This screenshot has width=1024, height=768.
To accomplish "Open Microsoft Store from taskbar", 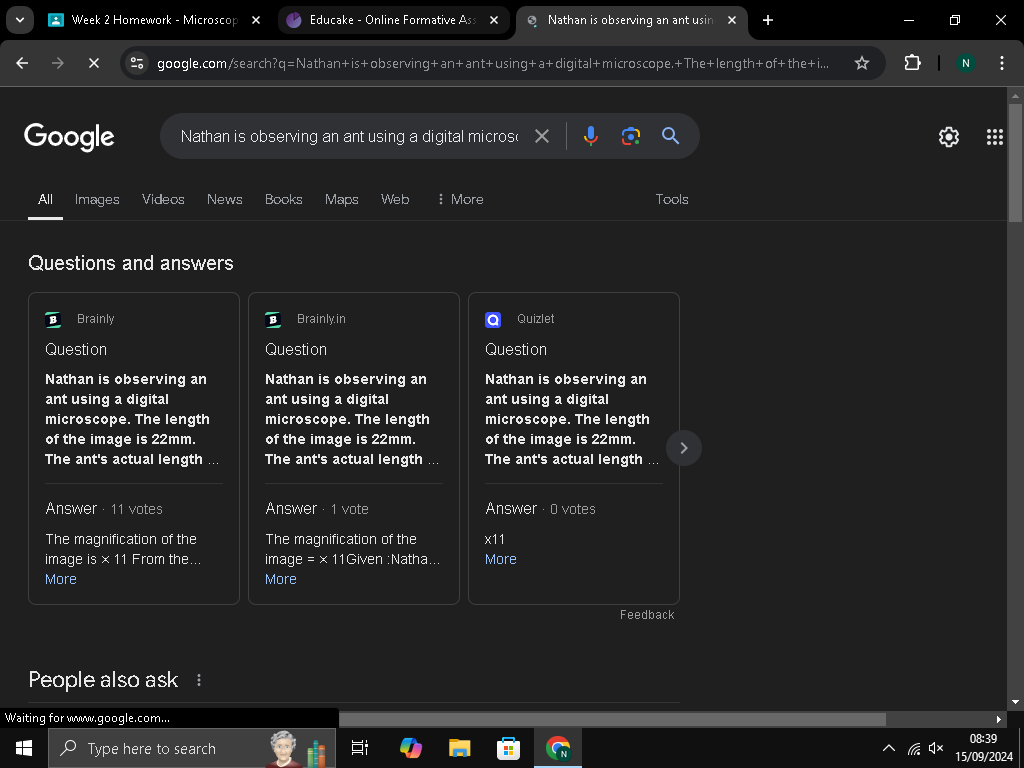I will (x=508, y=748).
